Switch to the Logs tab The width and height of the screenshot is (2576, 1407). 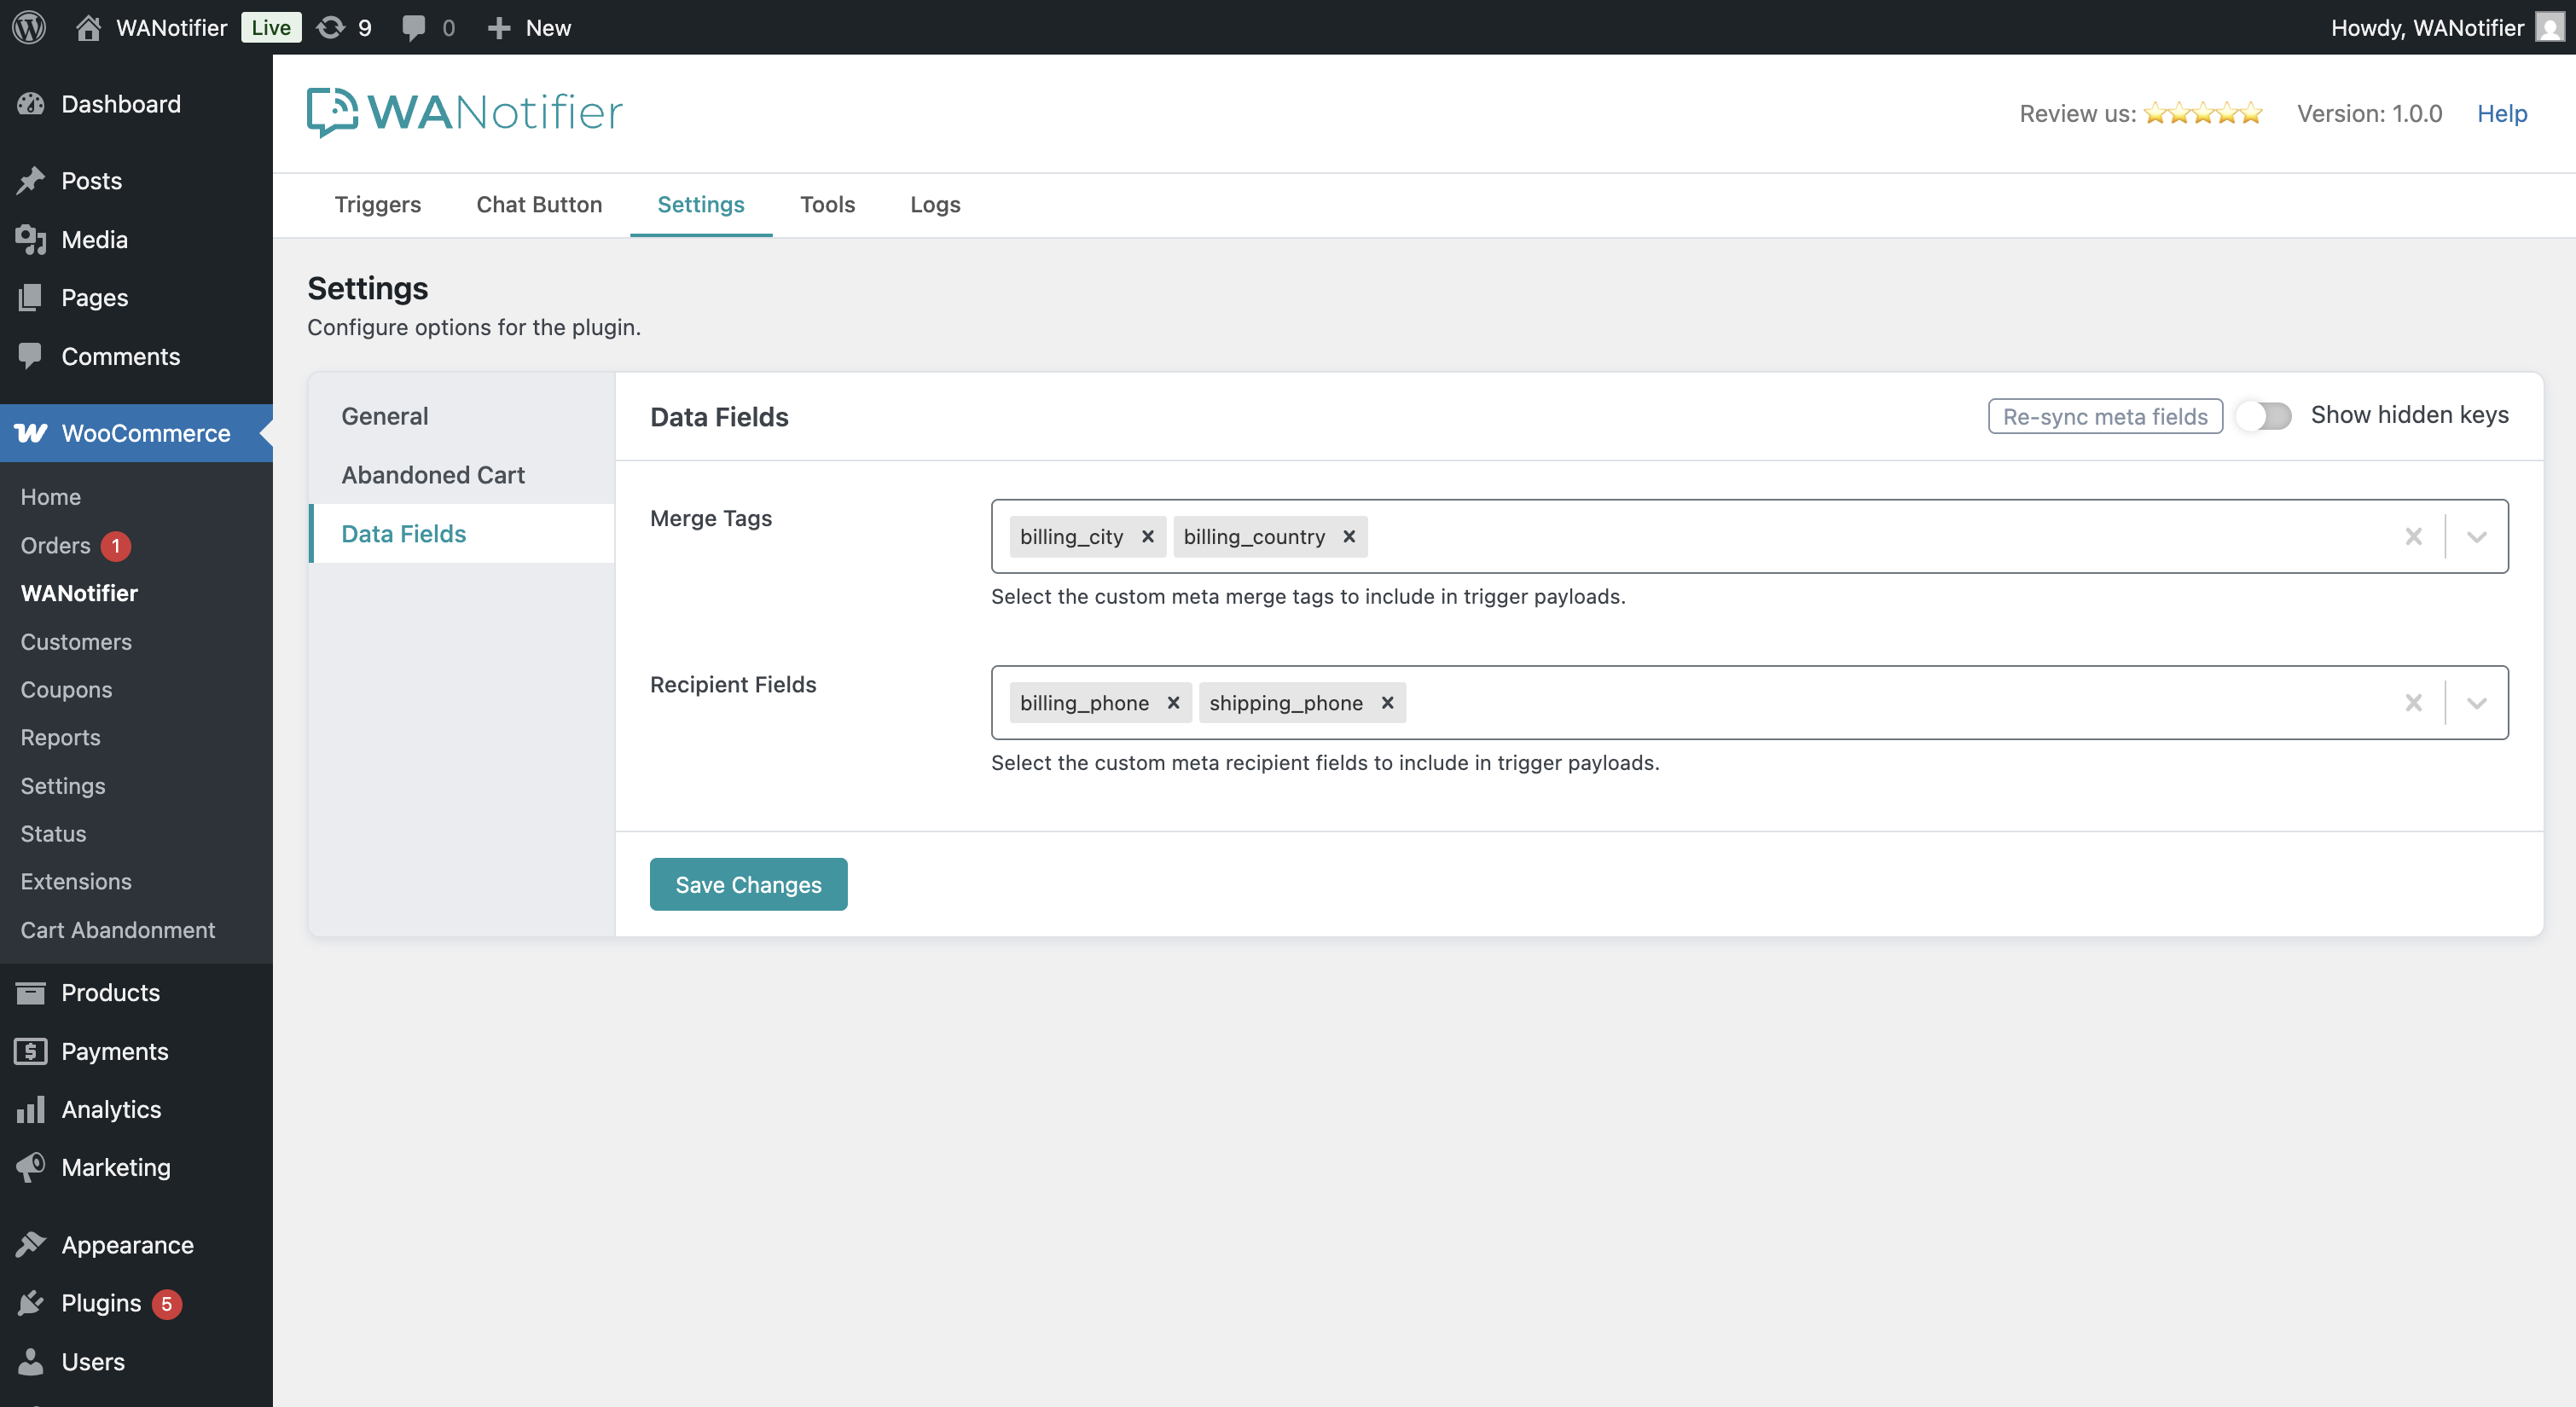pos(934,204)
